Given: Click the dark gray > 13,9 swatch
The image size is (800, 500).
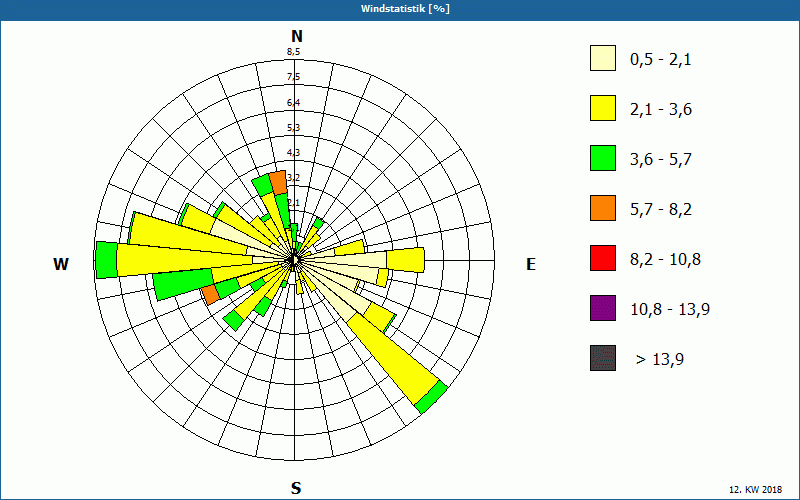Looking at the screenshot, I should 603,358.
